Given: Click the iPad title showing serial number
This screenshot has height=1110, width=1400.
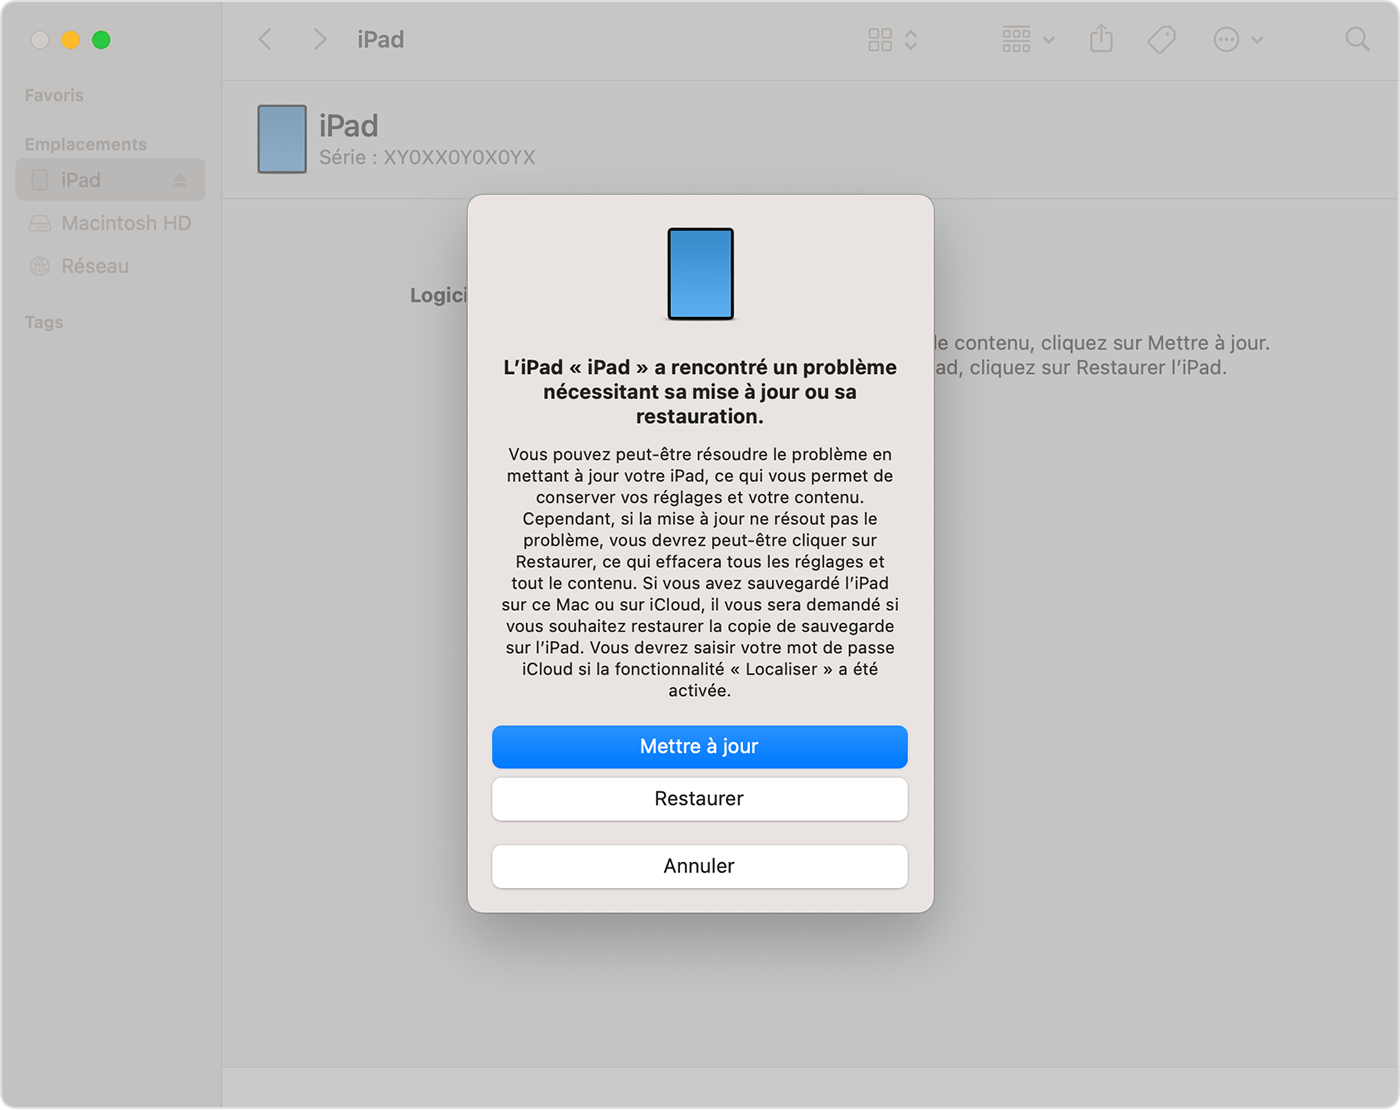Looking at the screenshot, I should coord(348,126).
